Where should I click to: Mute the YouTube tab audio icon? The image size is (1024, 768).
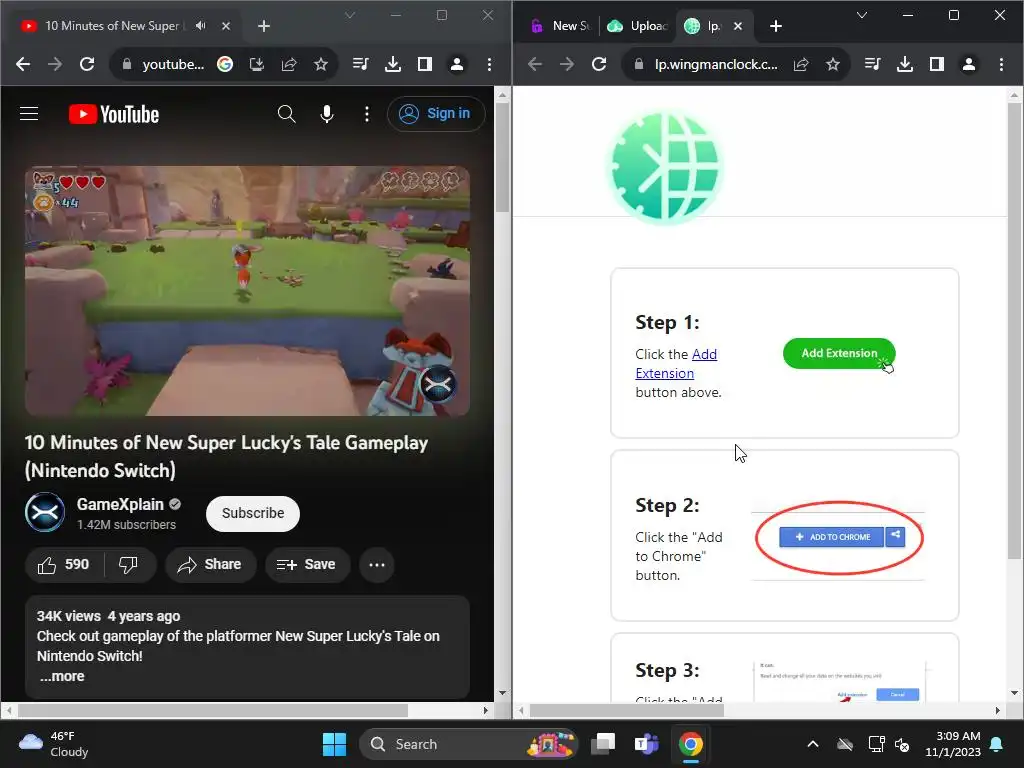click(200, 25)
